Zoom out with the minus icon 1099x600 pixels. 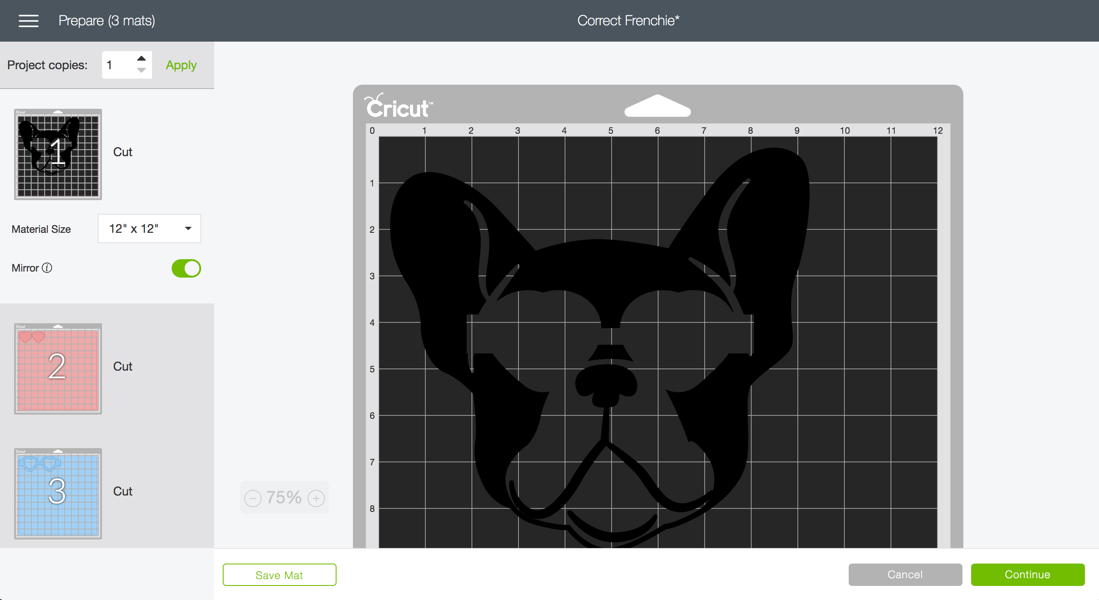click(253, 498)
